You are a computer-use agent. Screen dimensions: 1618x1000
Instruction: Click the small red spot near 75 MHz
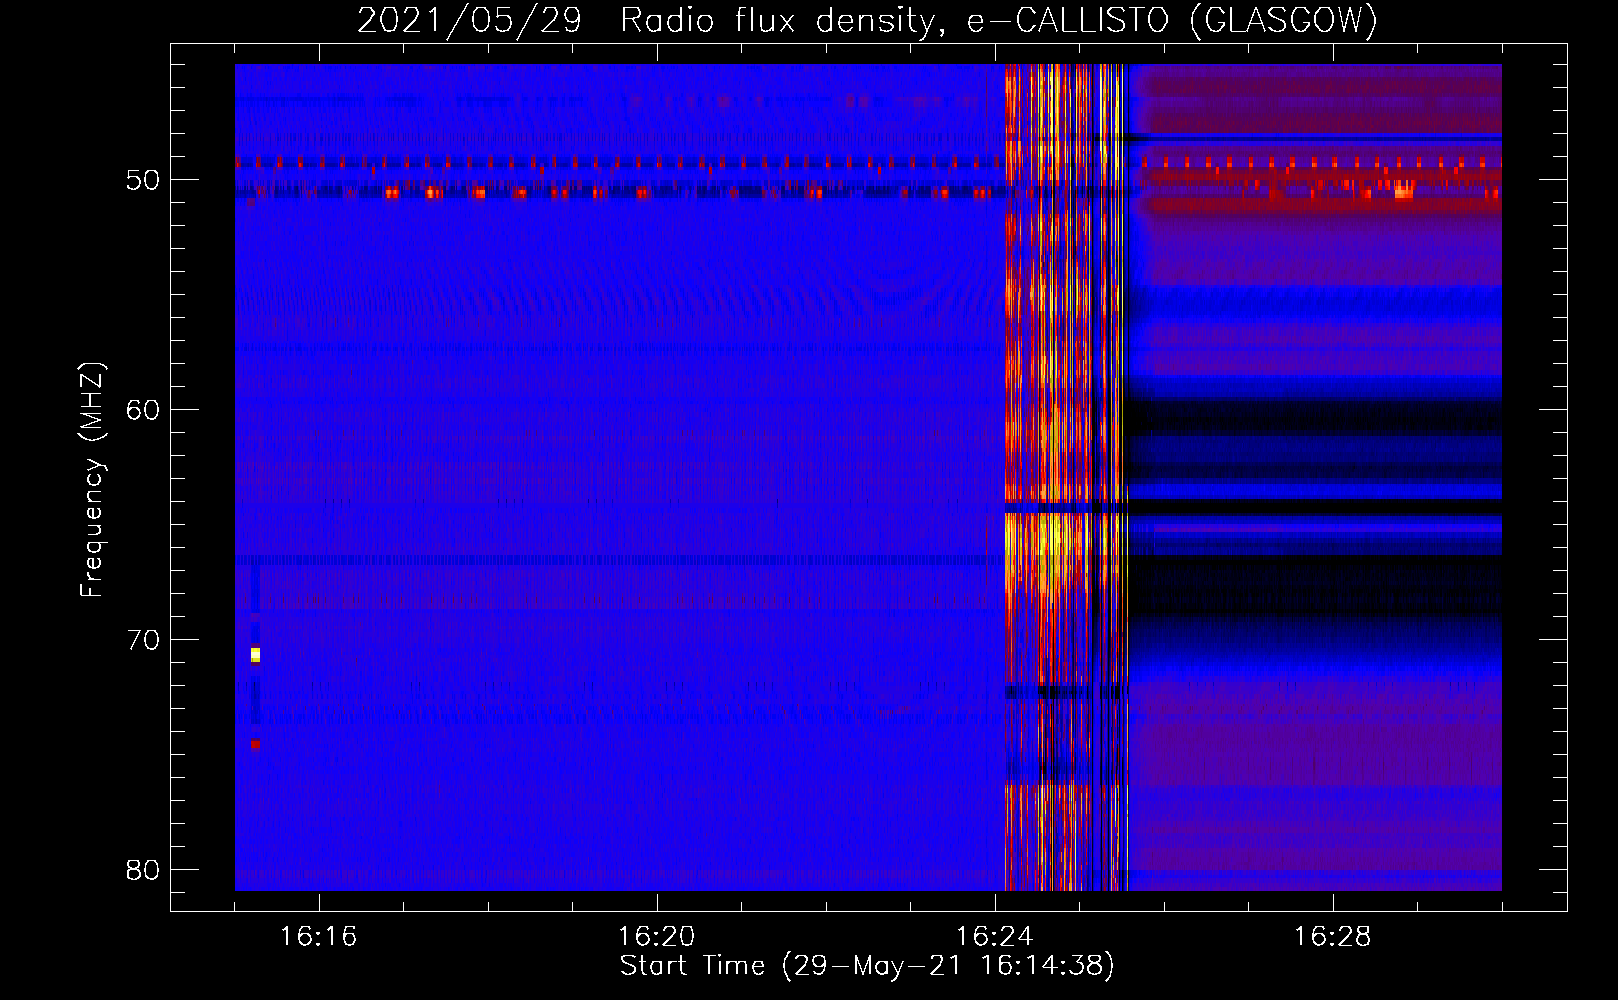(x=255, y=744)
